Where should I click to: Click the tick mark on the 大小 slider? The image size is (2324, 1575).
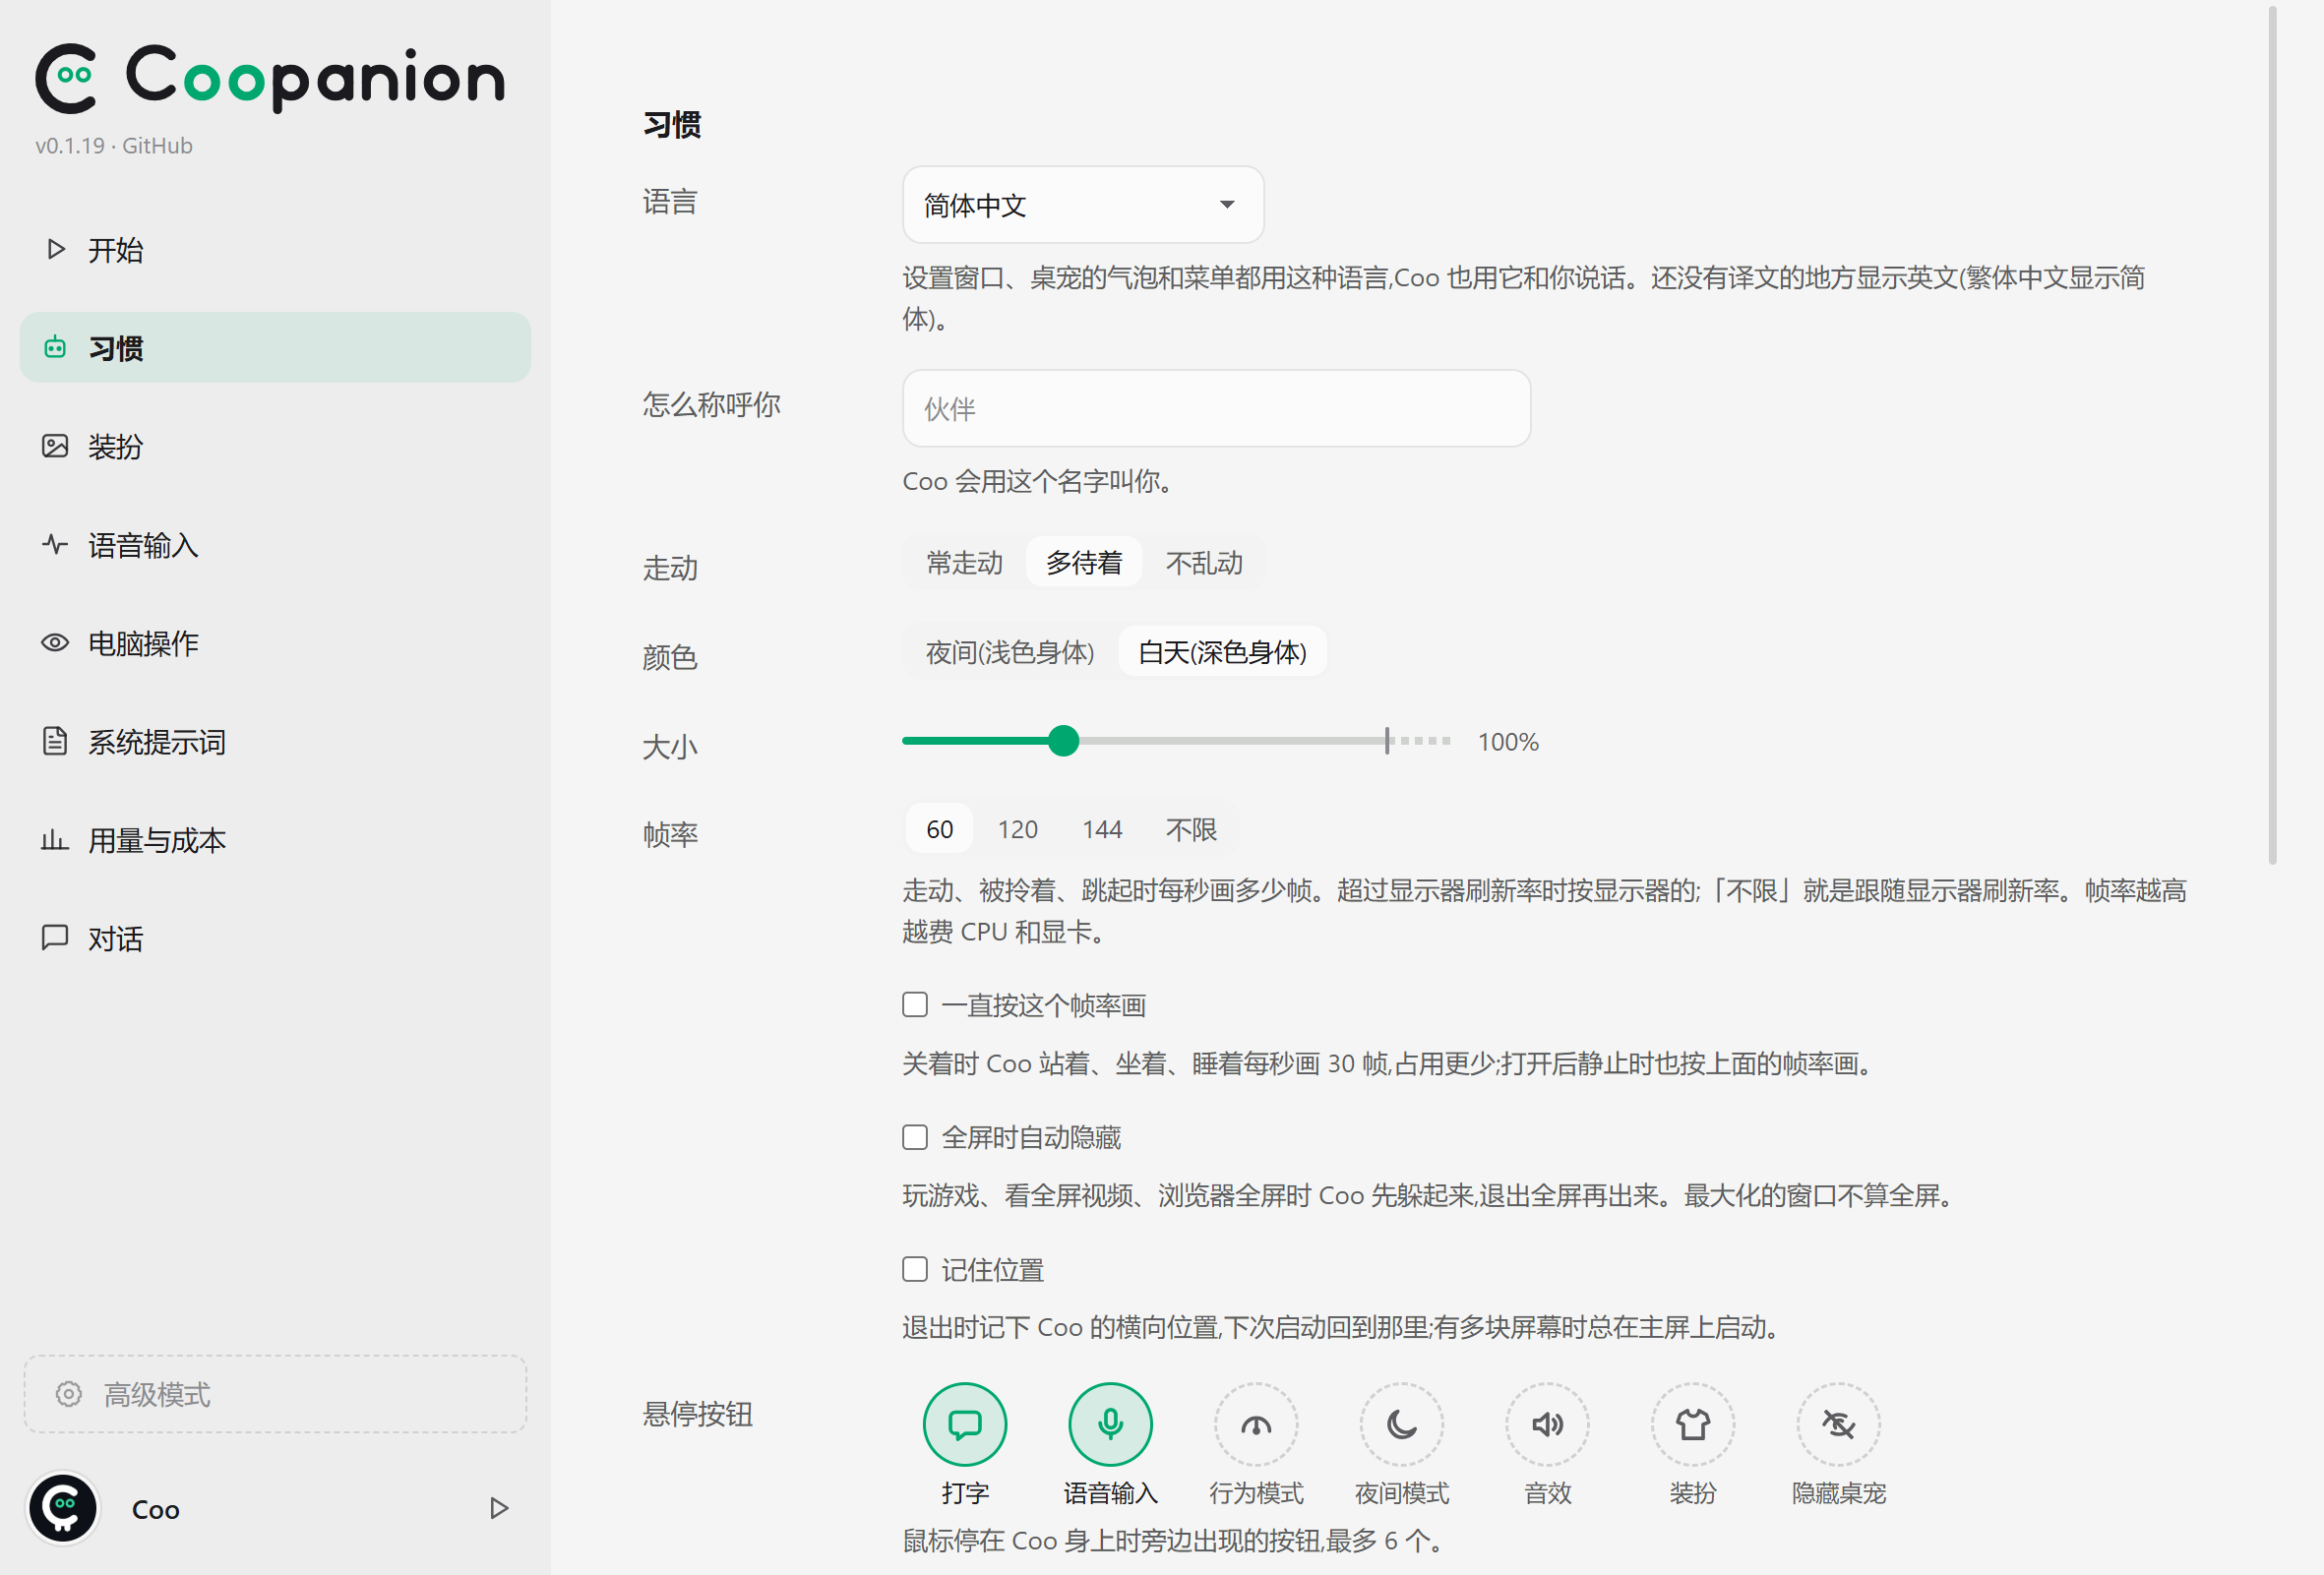pyautogui.click(x=1387, y=741)
